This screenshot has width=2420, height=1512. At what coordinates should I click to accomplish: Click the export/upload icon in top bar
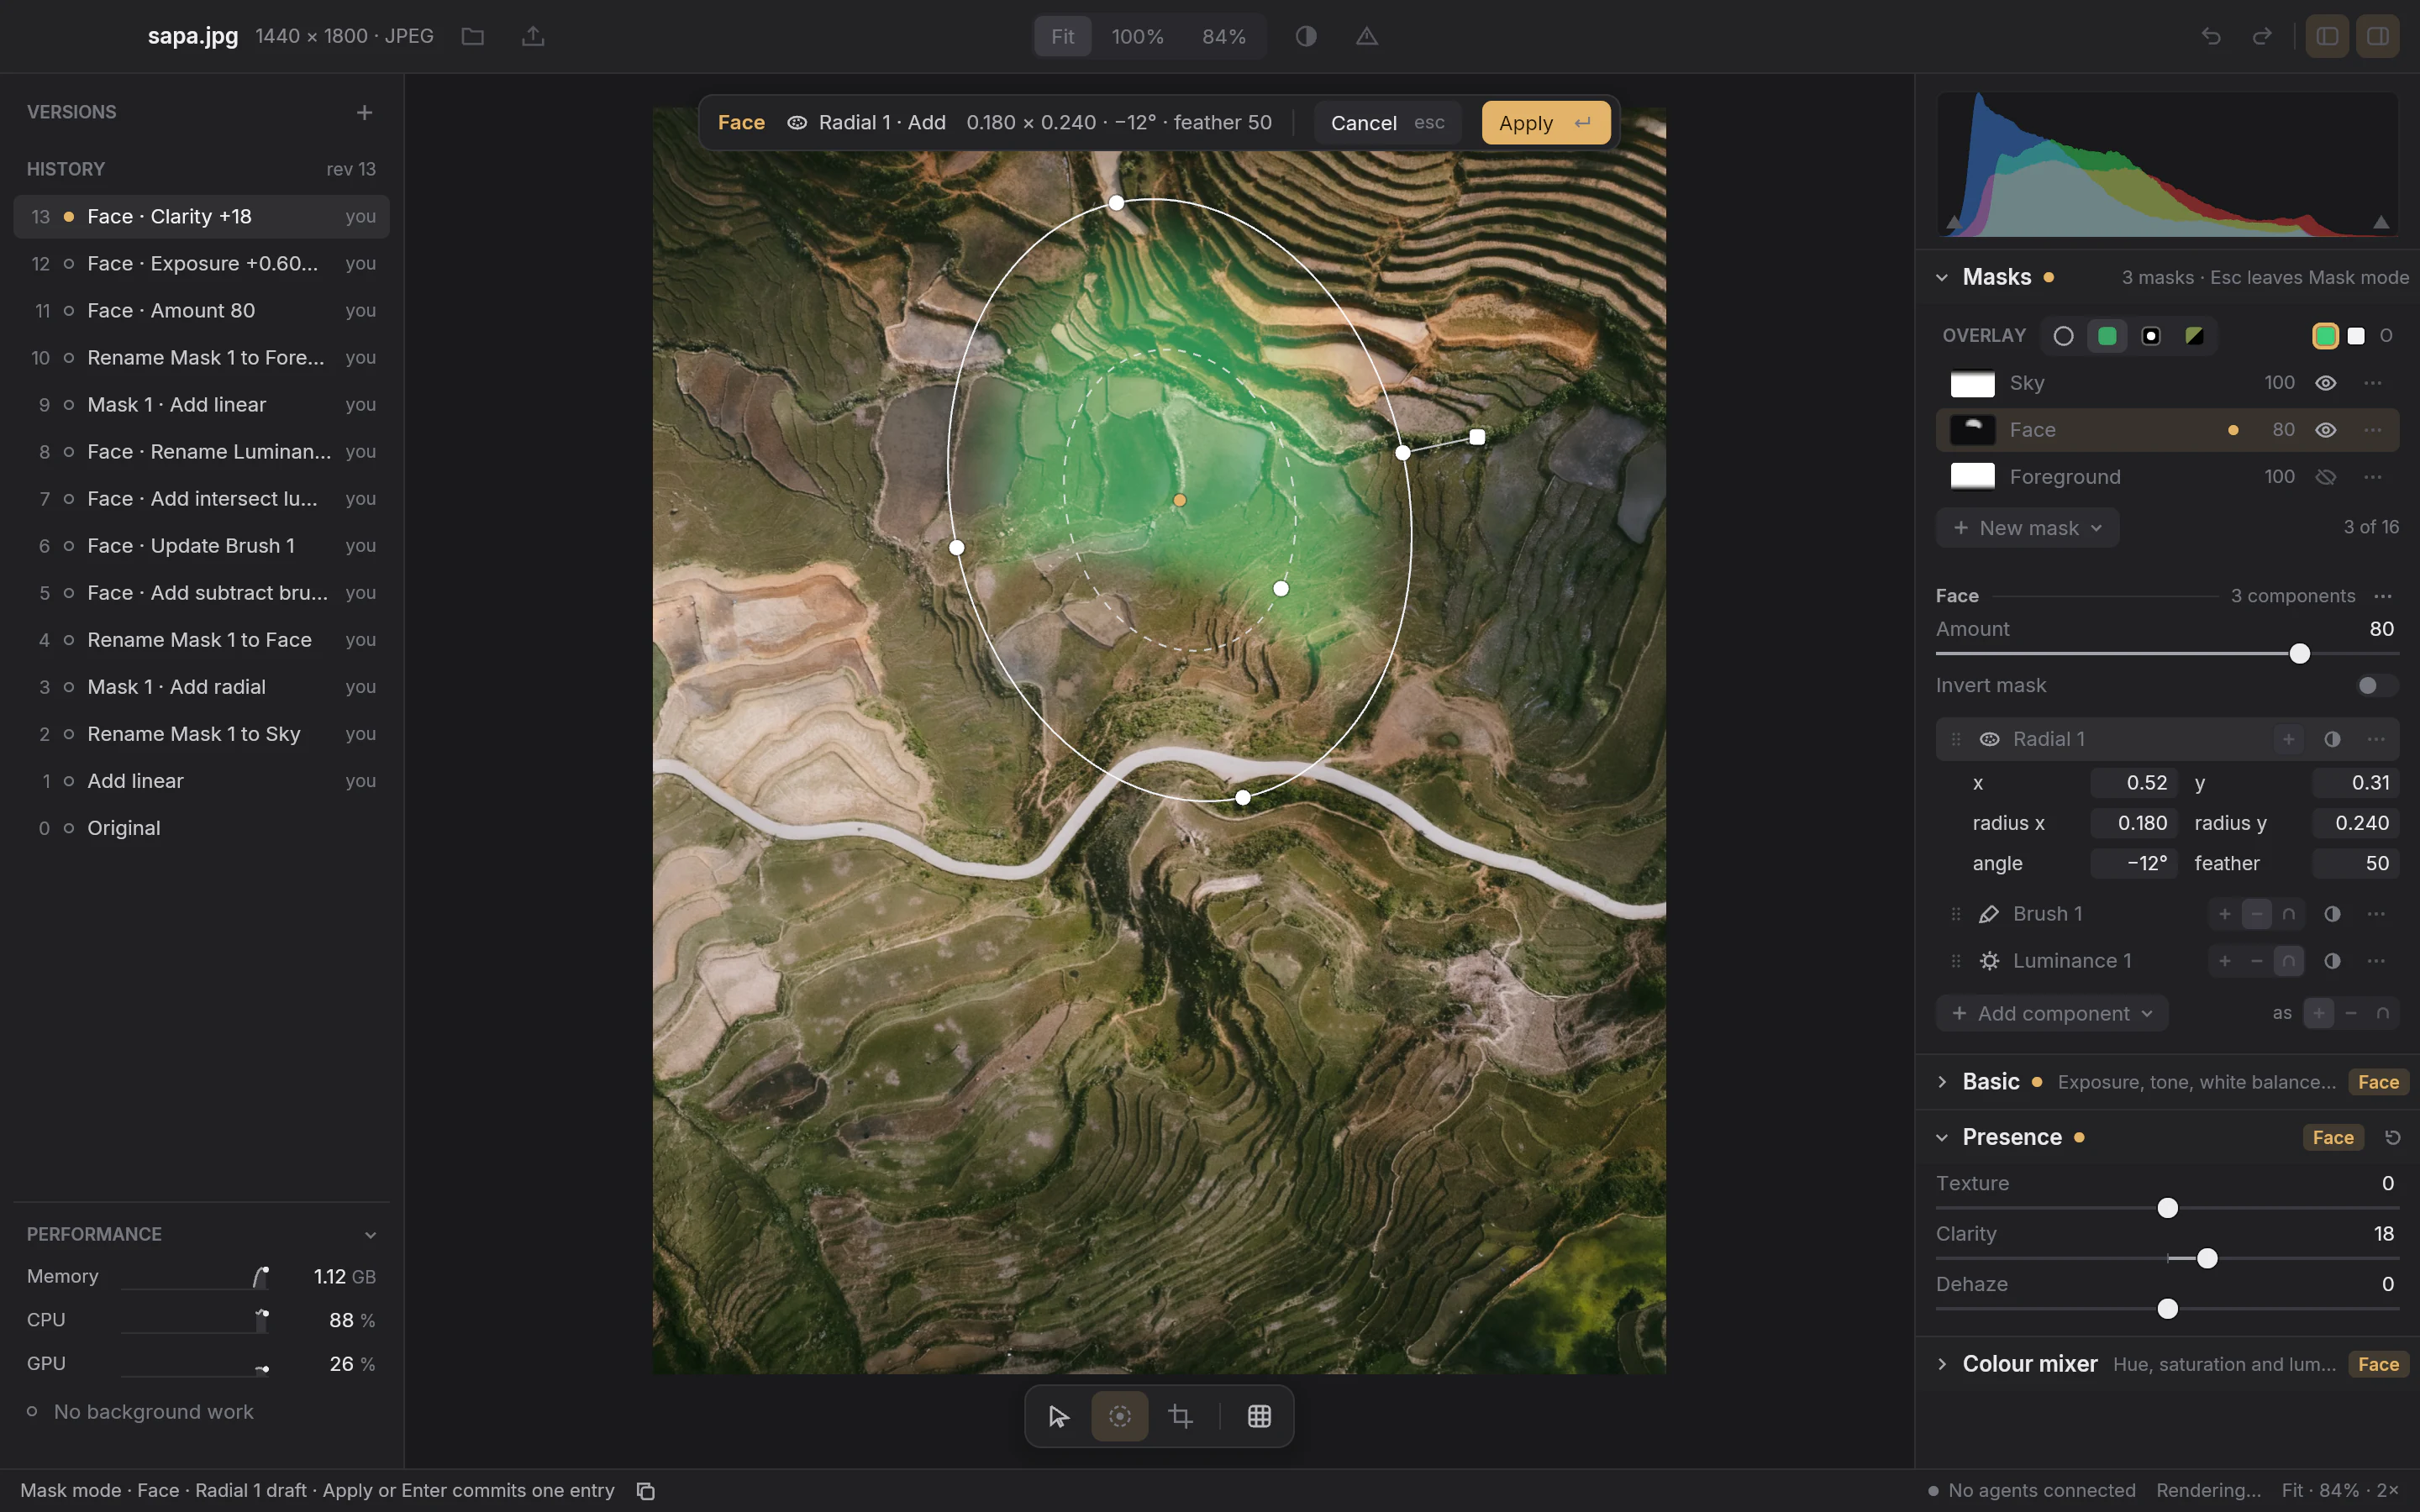(x=533, y=37)
